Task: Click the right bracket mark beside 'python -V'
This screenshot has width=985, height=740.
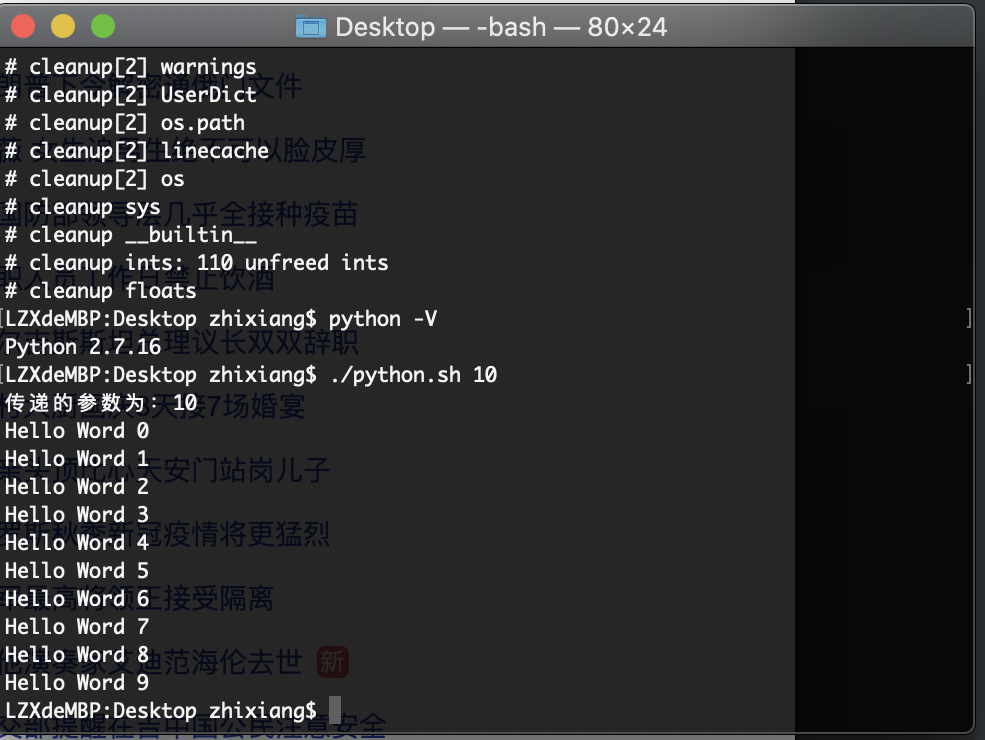Action: coord(969,319)
